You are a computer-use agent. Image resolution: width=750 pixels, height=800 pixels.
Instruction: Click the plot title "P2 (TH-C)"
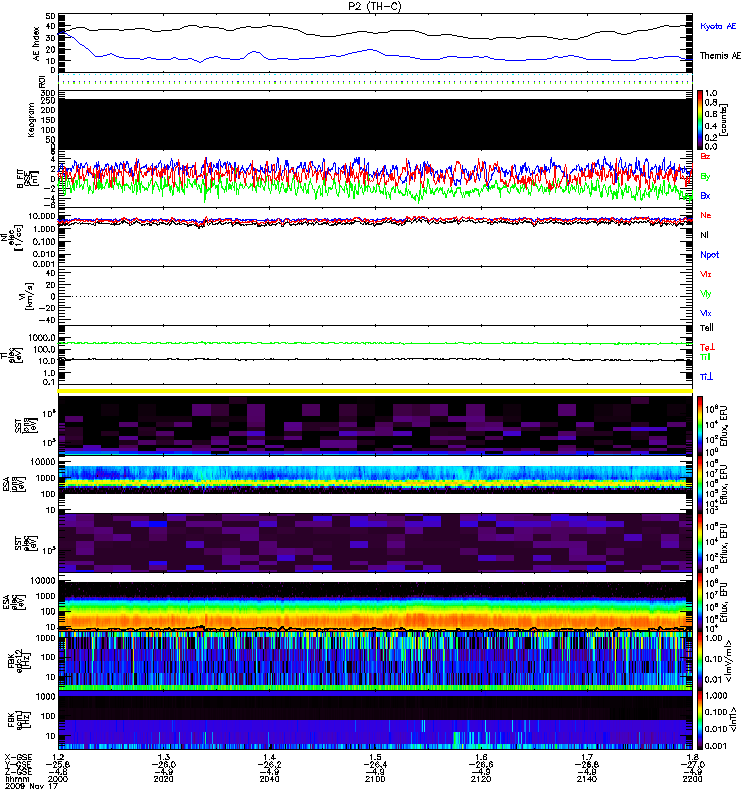tap(374, 6)
